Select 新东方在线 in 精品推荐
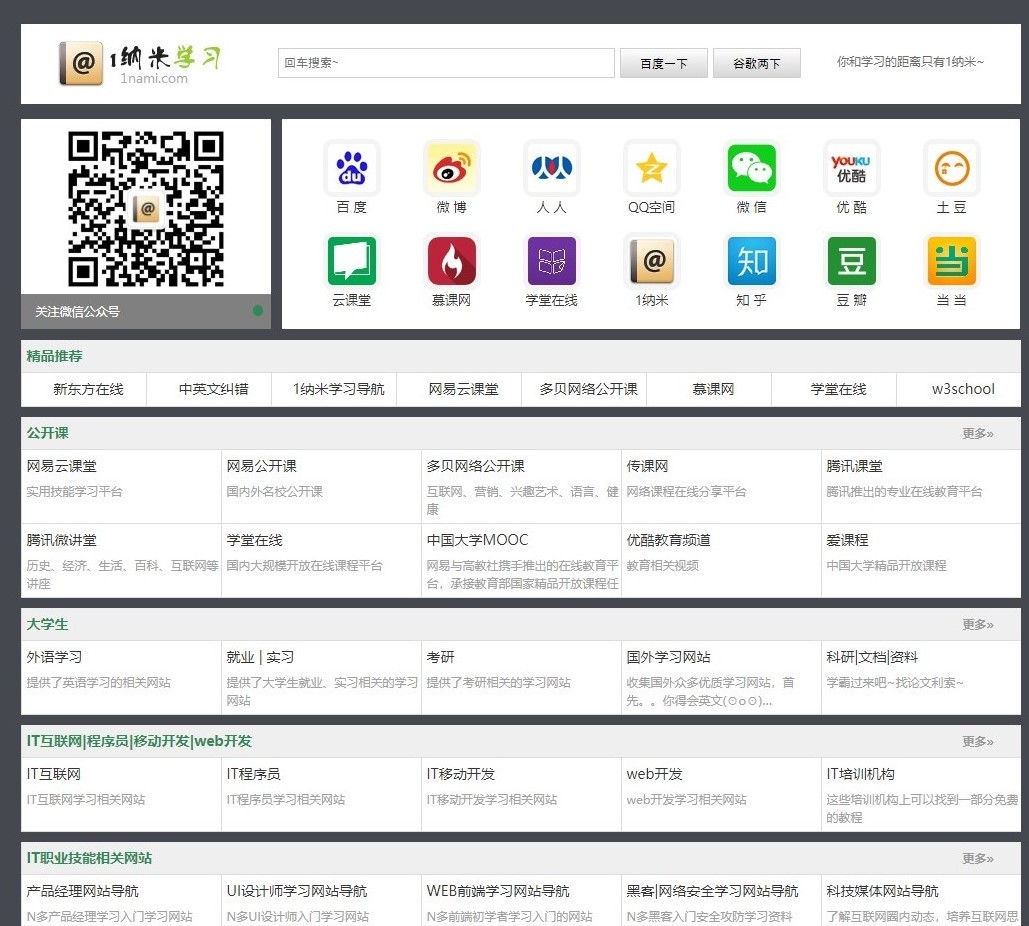 point(88,389)
